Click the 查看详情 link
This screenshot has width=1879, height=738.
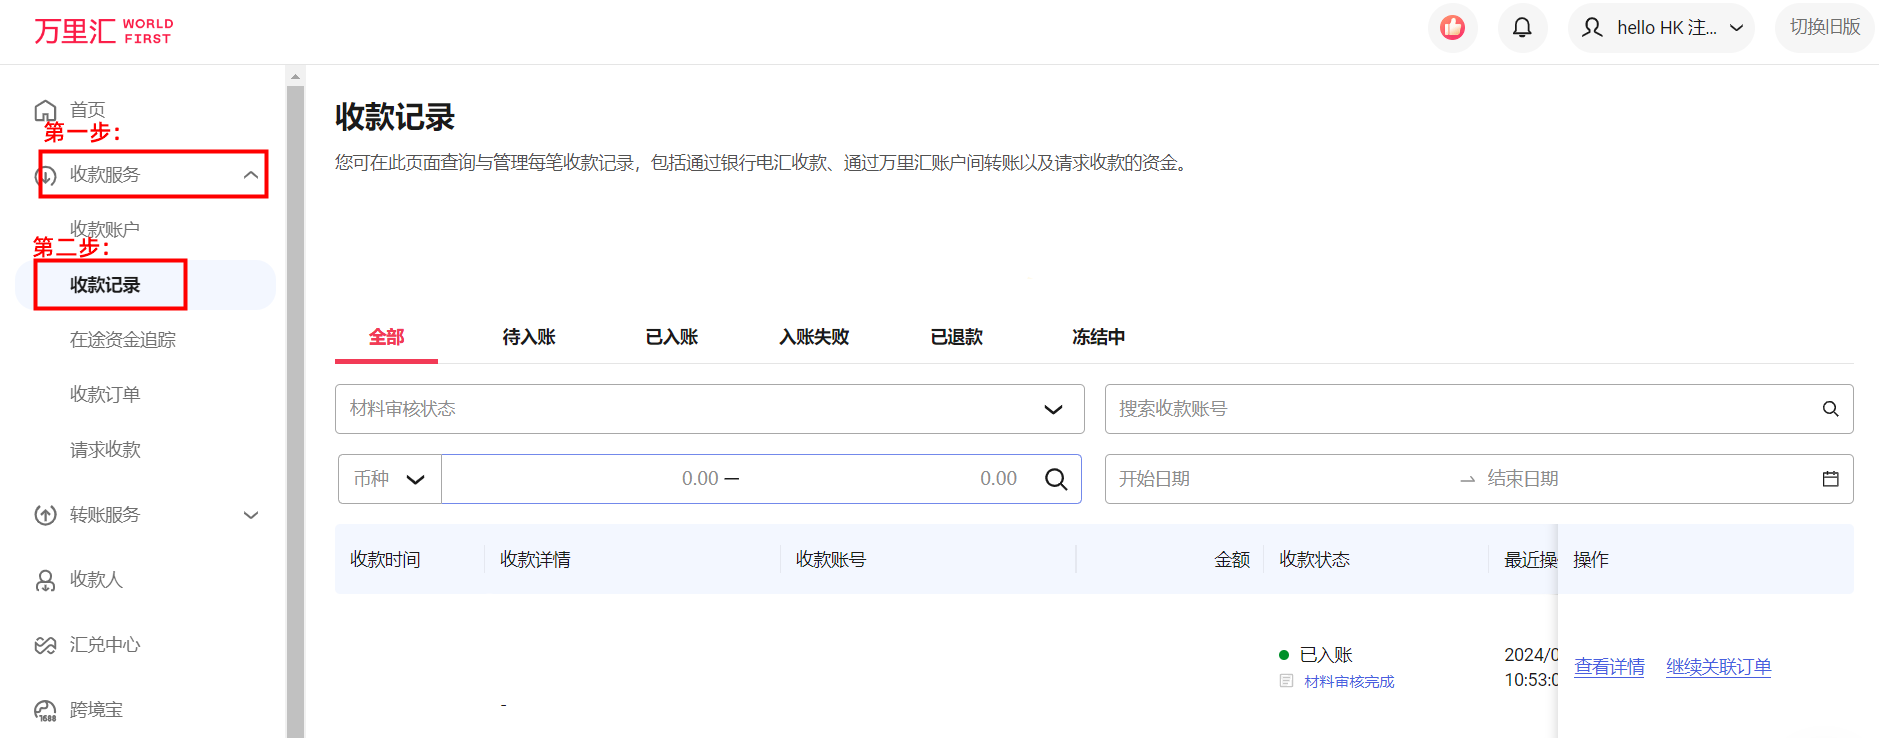(x=1609, y=667)
